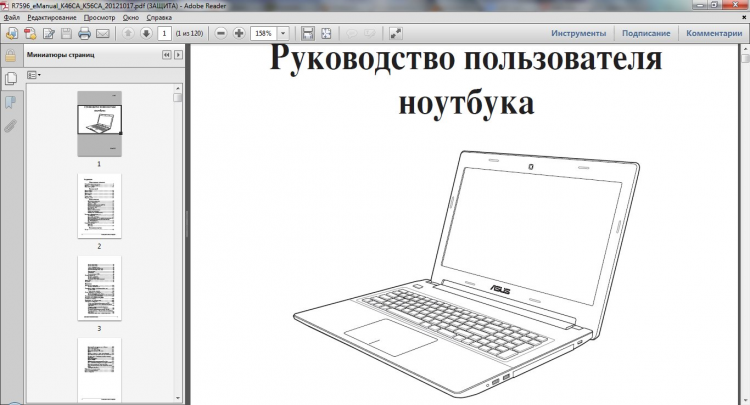Click the highlight text icon
Screen dimensions: 750x405
click(370, 33)
